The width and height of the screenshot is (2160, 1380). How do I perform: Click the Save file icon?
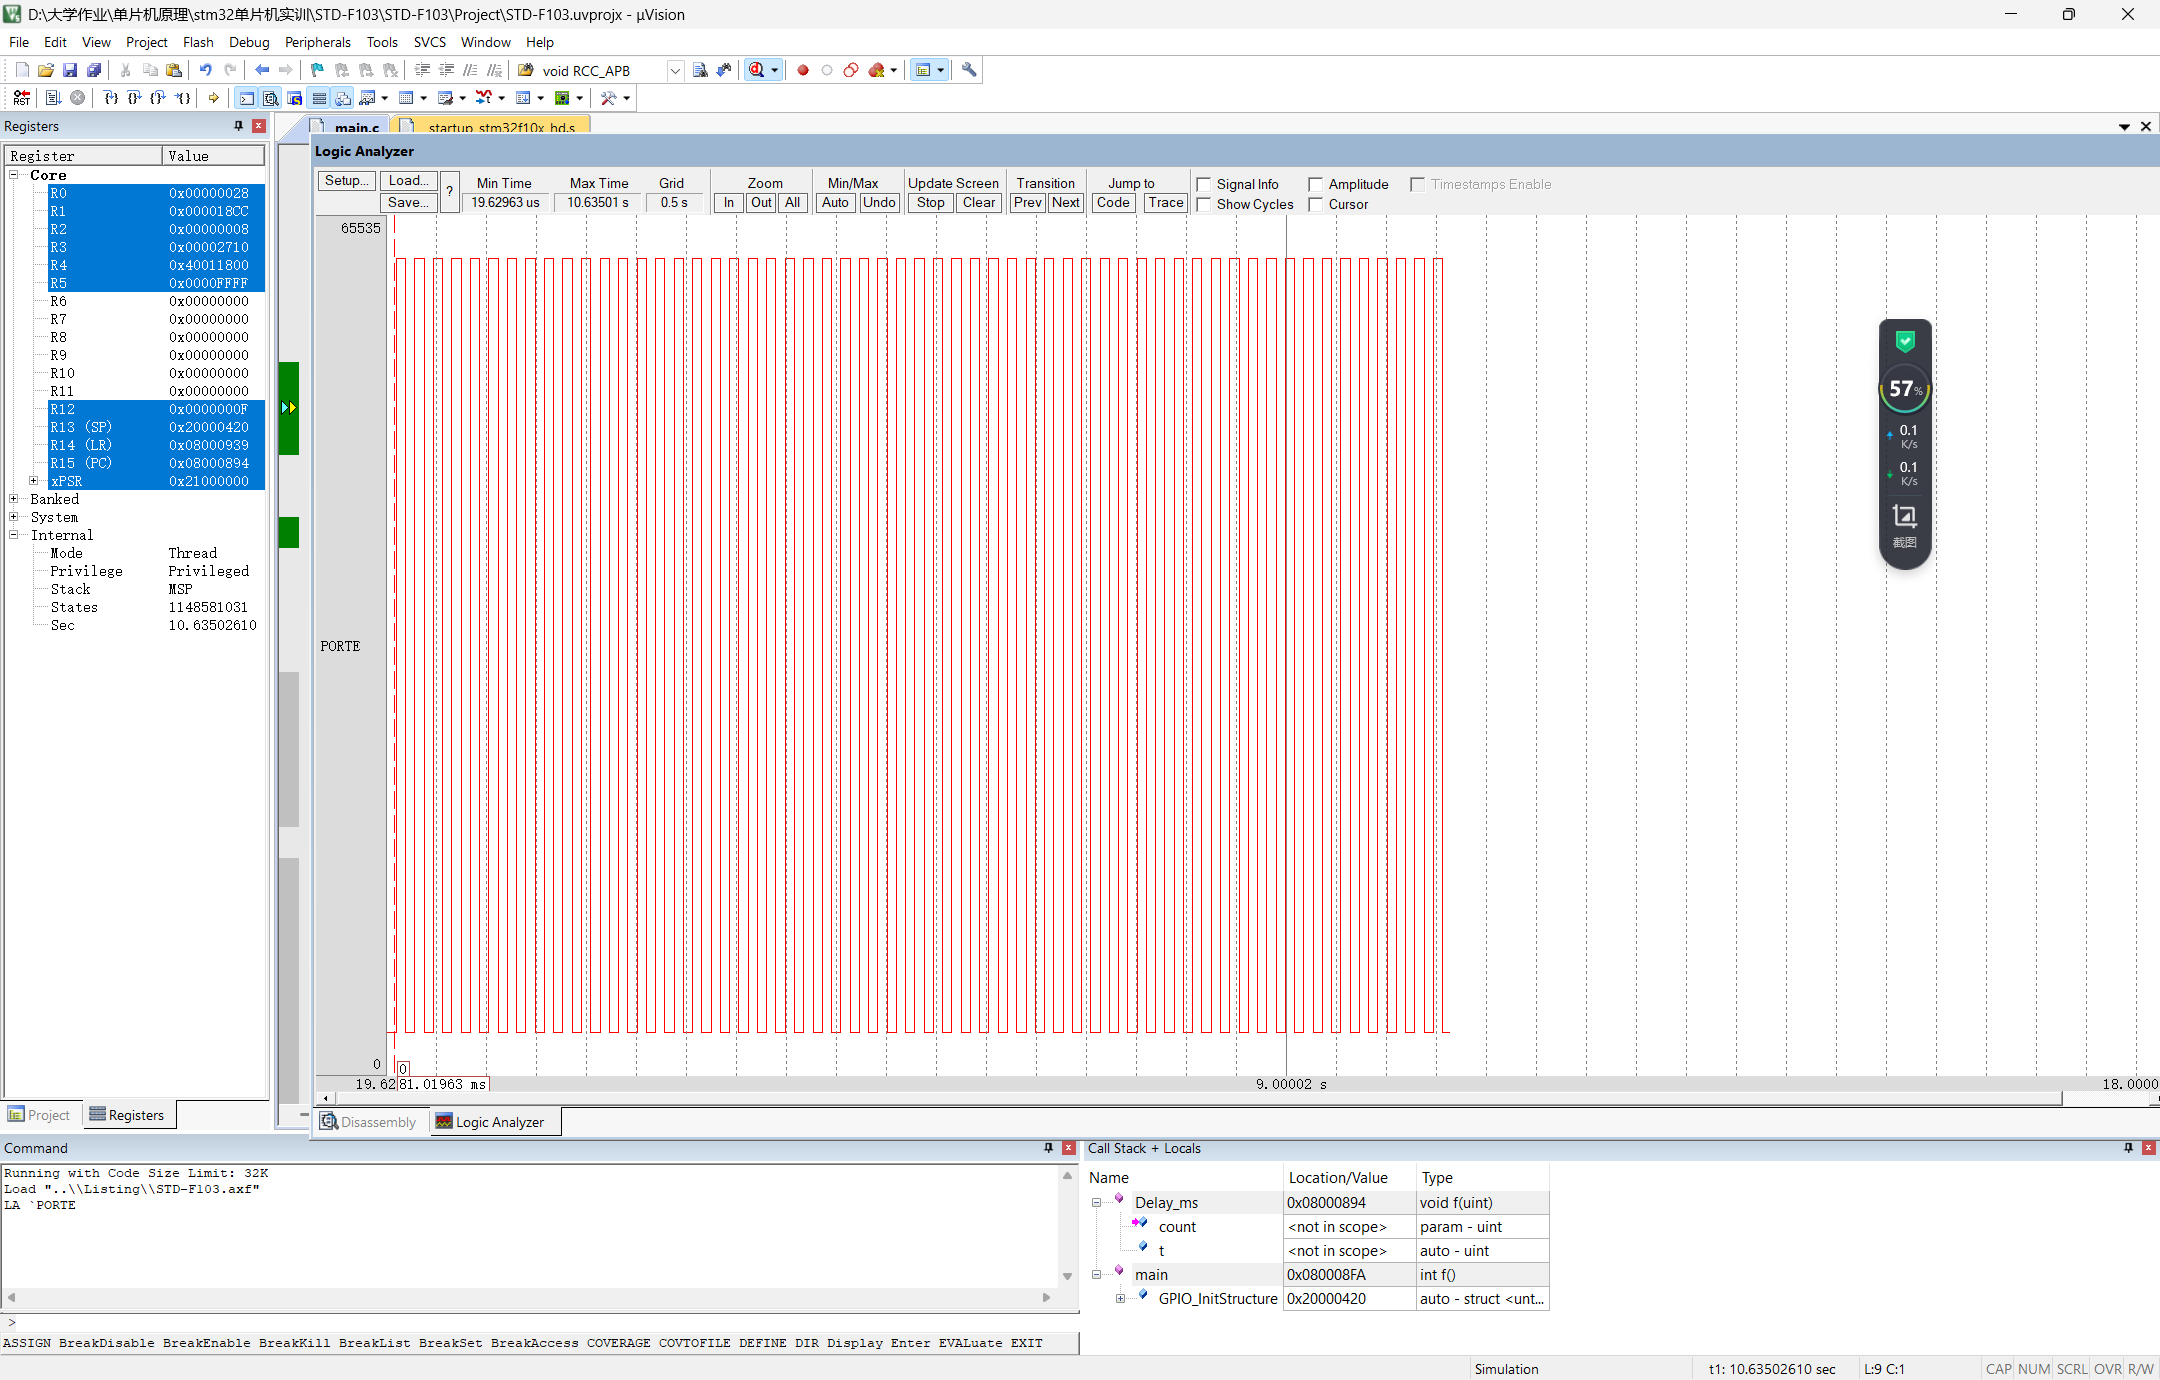[70, 70]
